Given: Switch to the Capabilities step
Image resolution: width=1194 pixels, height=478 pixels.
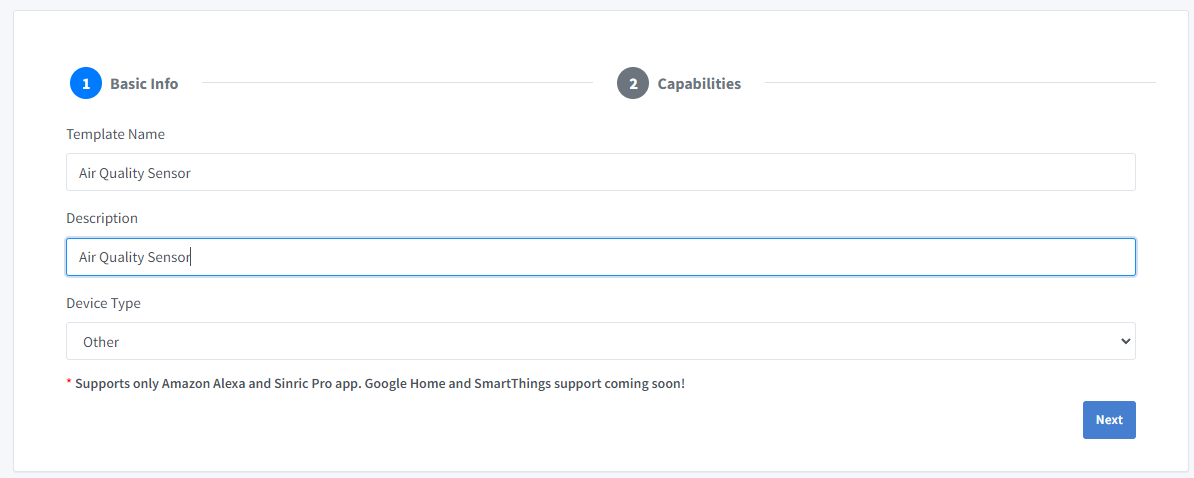Looking at the screenshot, I should pos(699,84).
